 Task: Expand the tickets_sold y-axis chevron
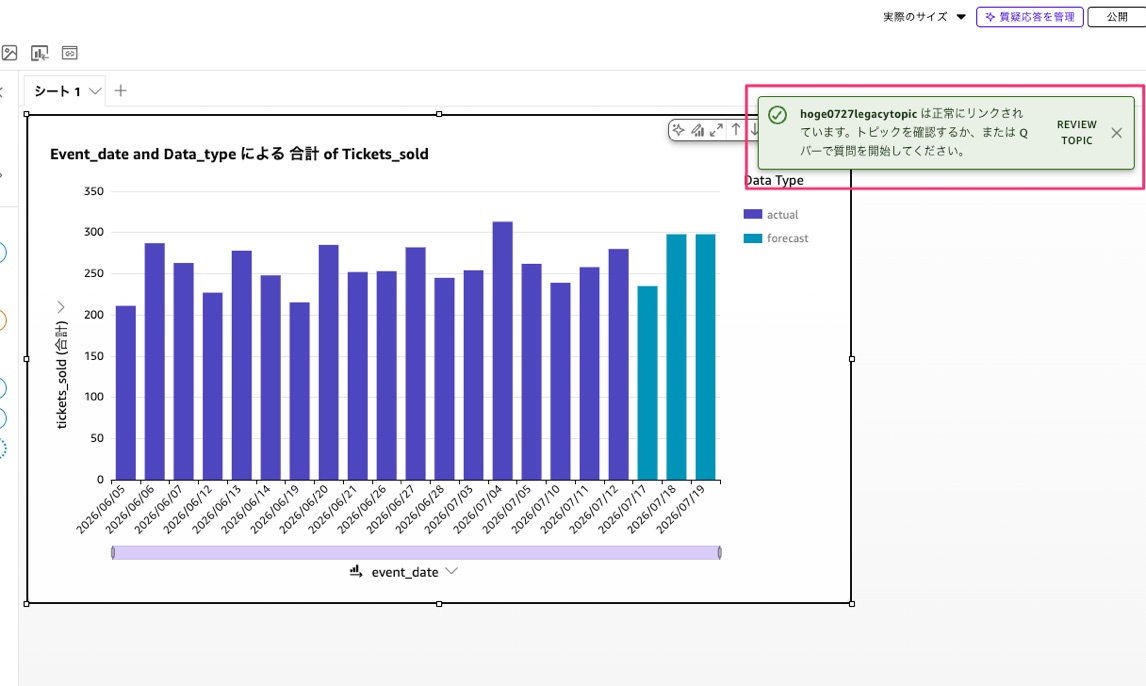61,307
